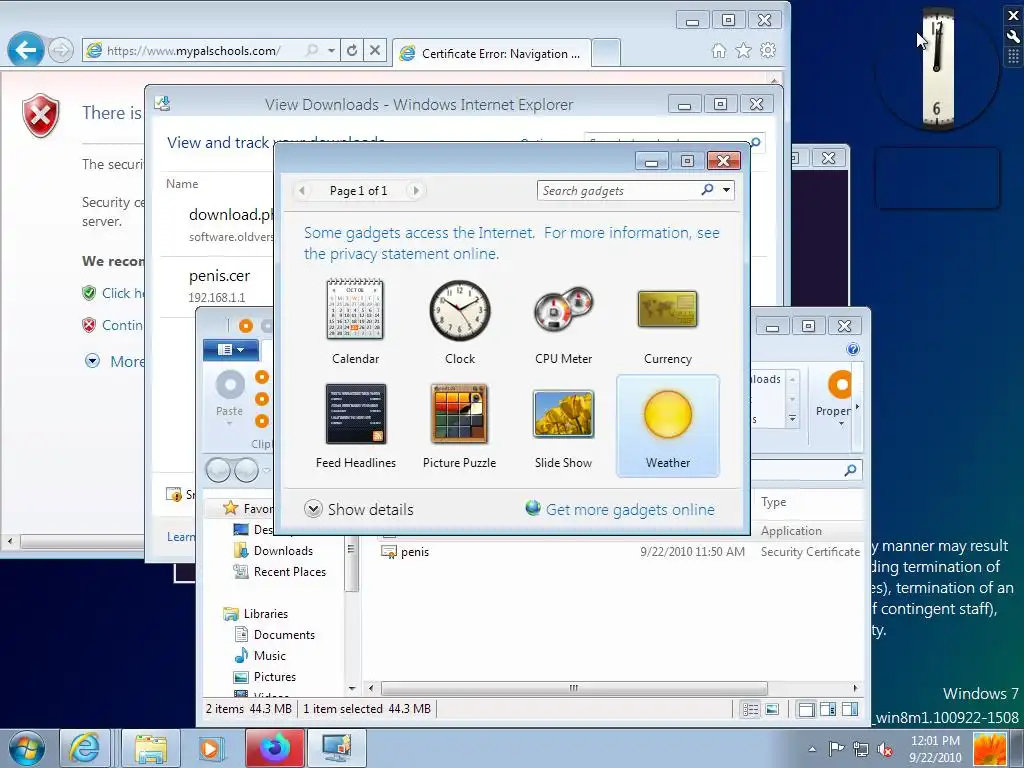Open Music library in navigation pane
The image size is (1024, 768).
point(260,655)
